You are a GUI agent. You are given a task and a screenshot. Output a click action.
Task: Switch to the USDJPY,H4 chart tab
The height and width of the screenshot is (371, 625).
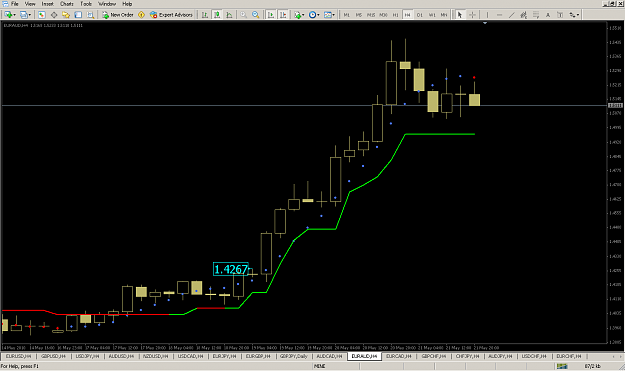point(87,356)
